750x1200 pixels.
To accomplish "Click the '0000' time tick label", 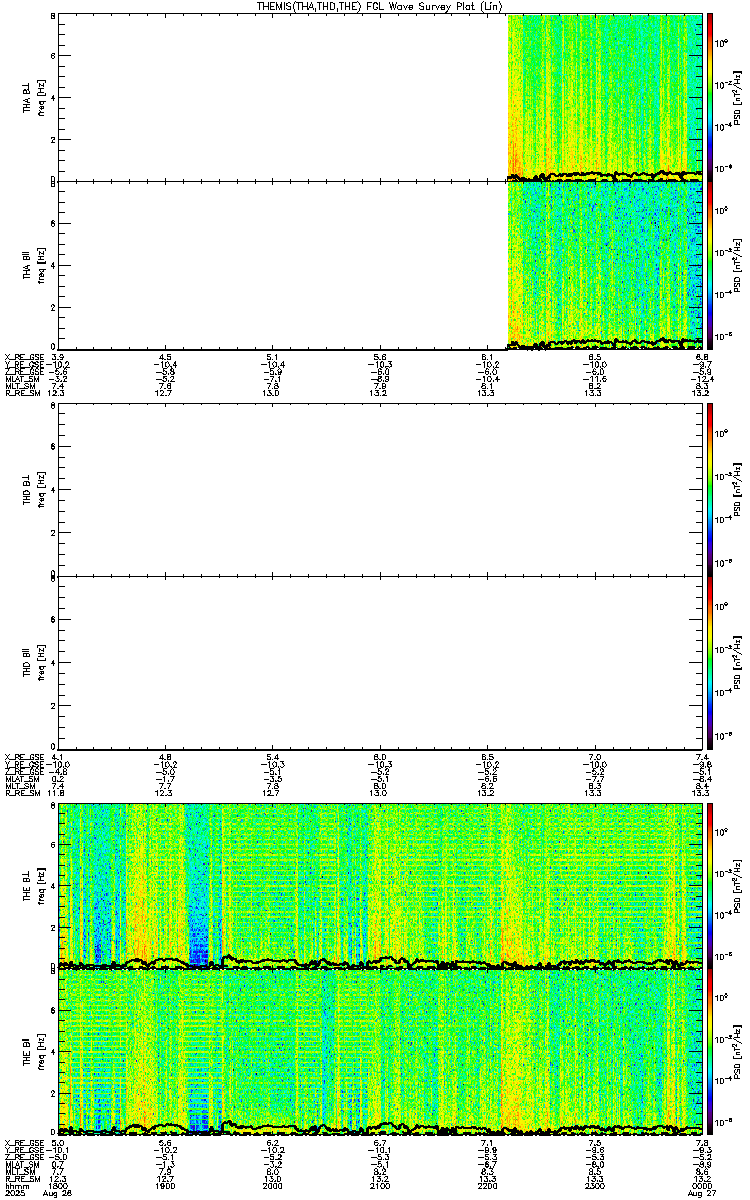I will pyautogui.click(x=701, y=1186).
